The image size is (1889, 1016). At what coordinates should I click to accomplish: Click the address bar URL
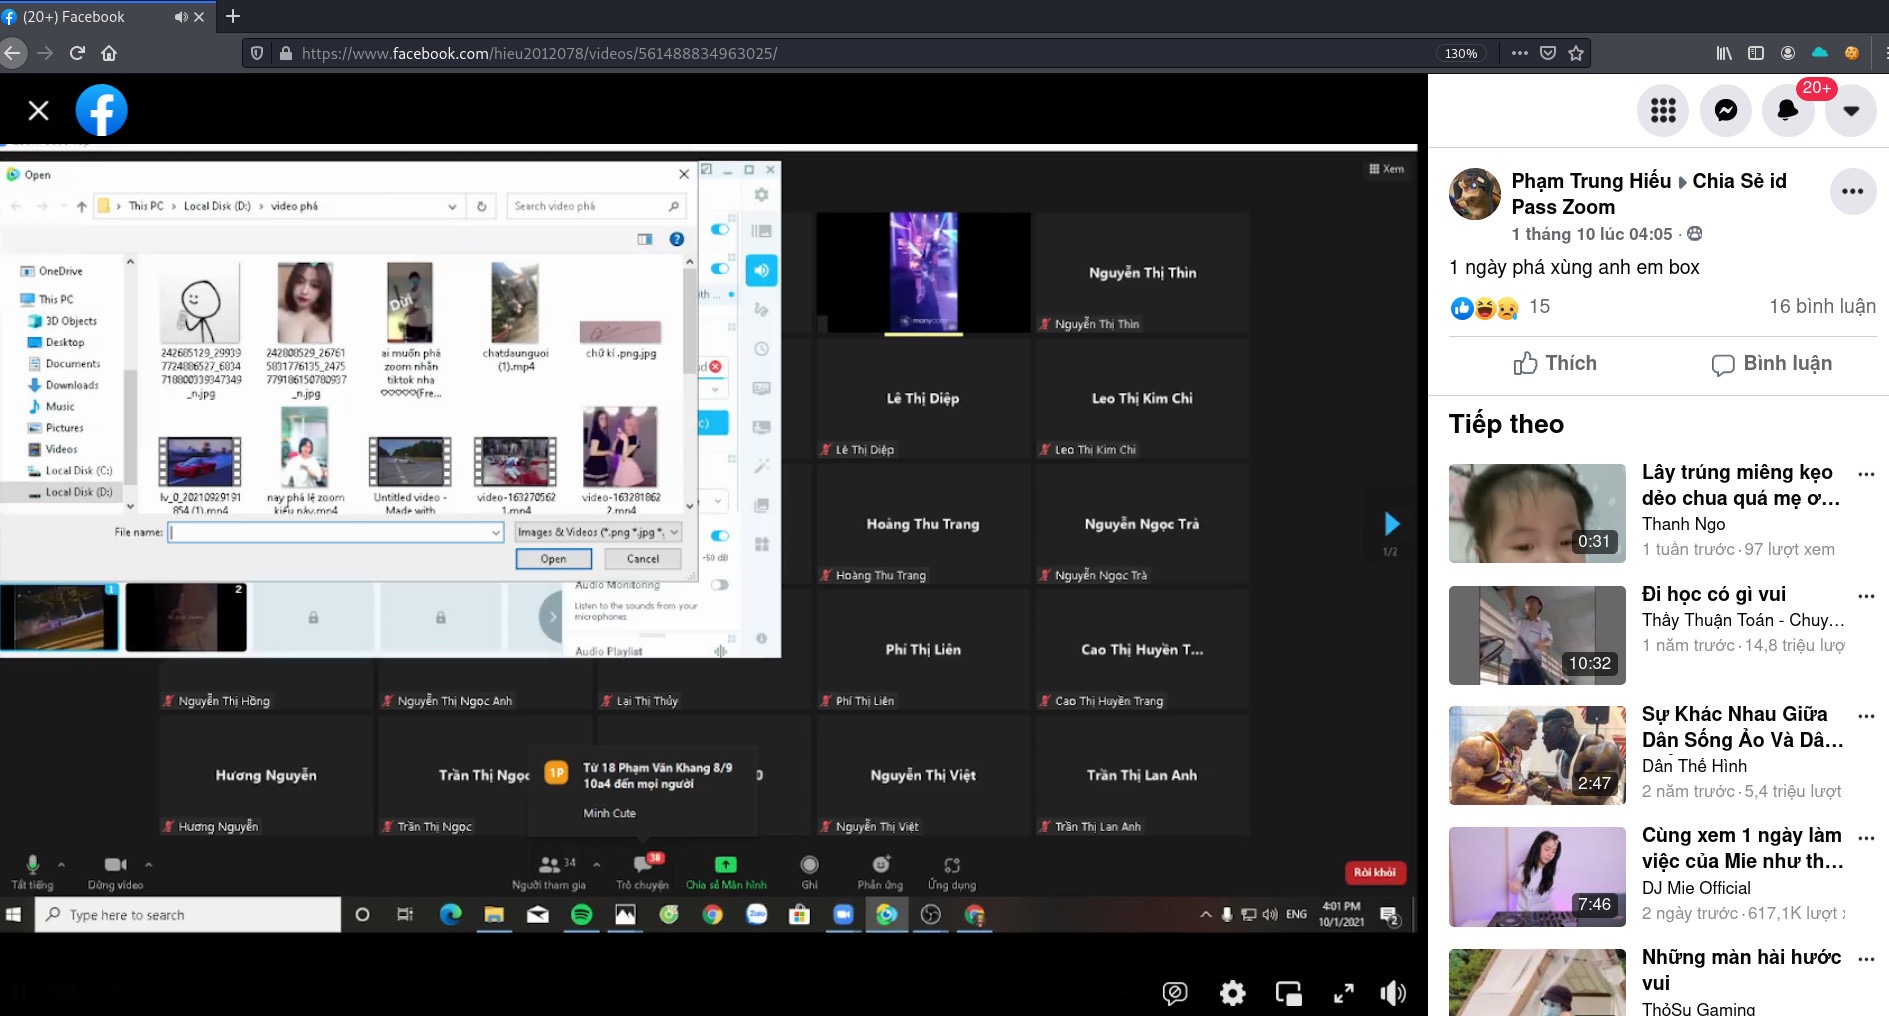(x=540, y=53)
